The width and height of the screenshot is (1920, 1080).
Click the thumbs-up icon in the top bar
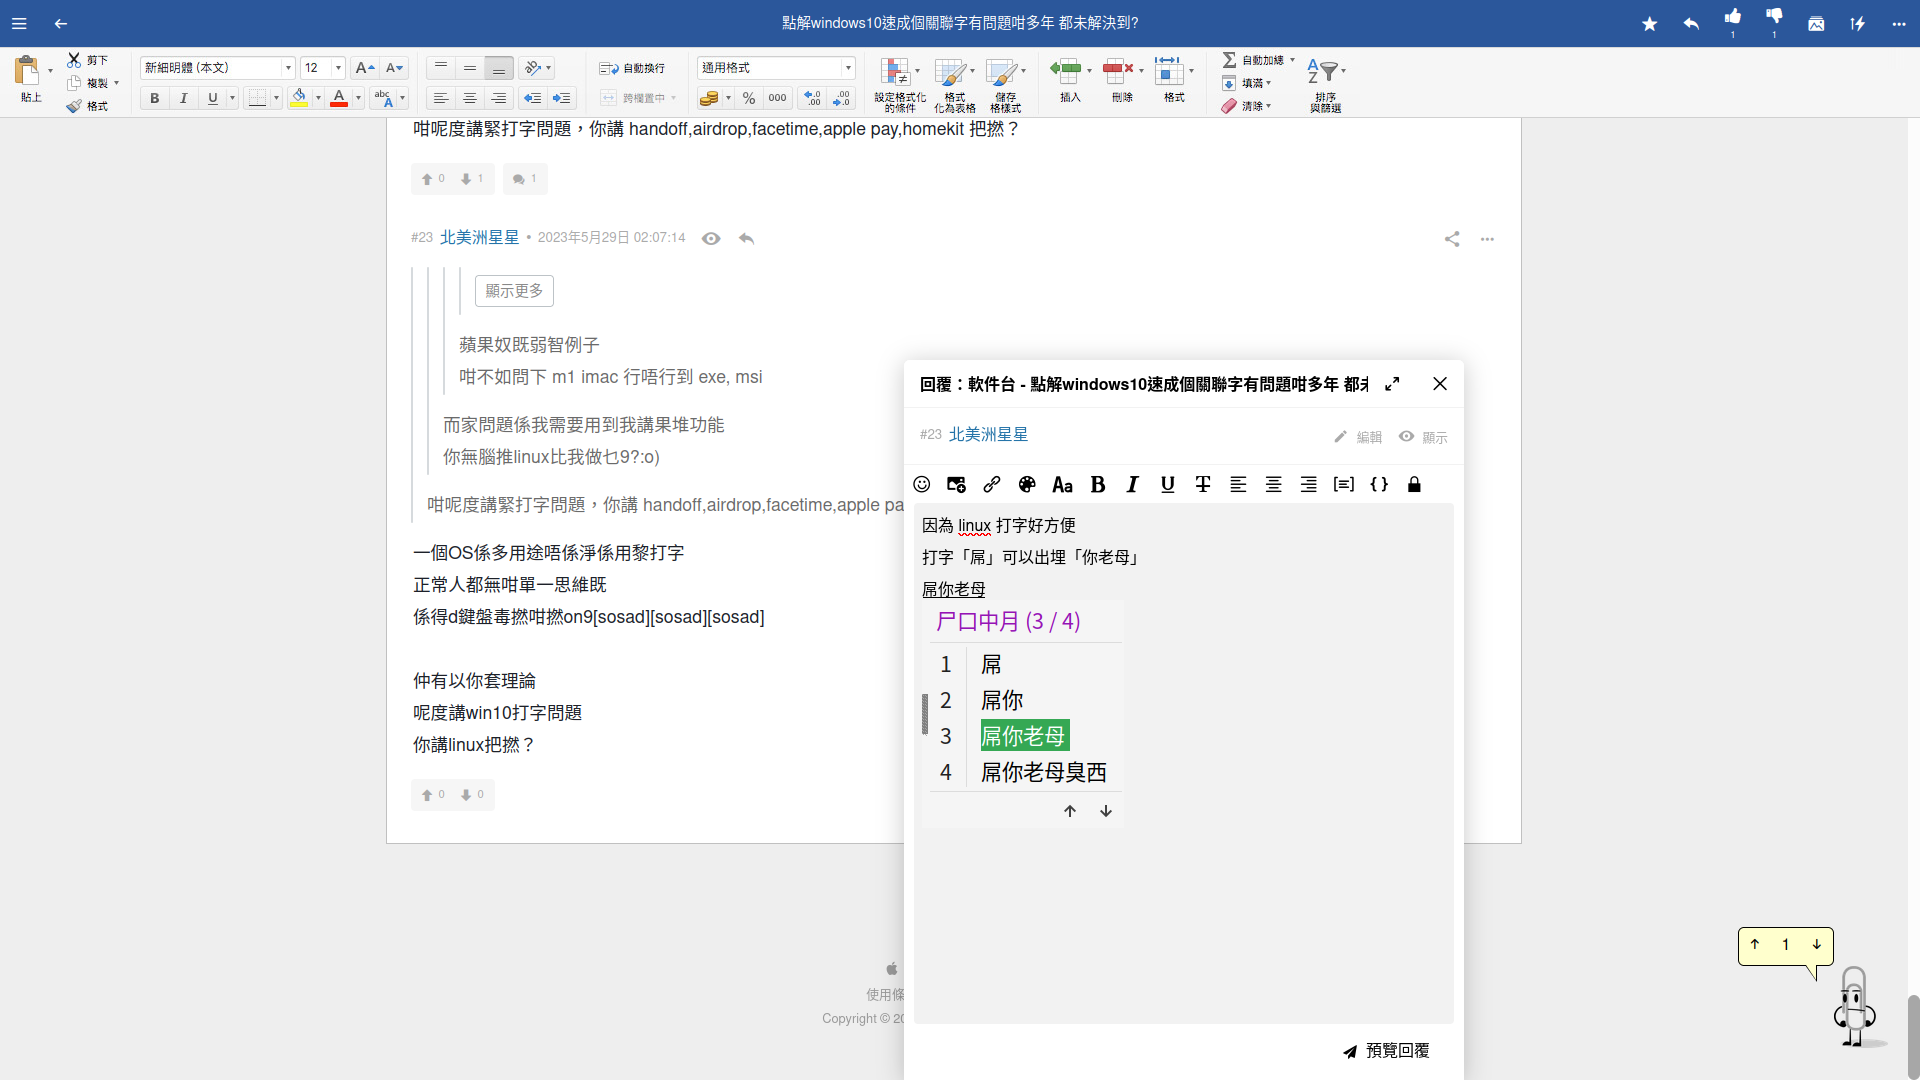click(x=1733, y=17)
